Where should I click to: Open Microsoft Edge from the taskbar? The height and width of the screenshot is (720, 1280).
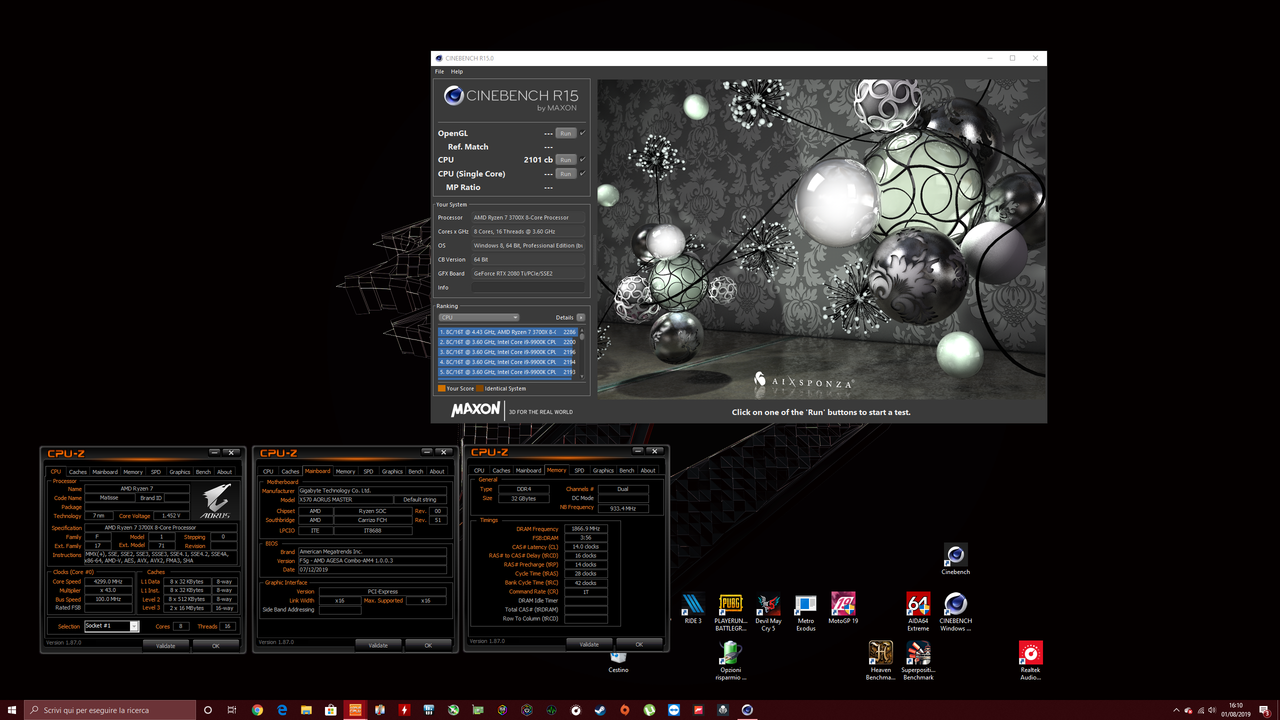point(282,710)
